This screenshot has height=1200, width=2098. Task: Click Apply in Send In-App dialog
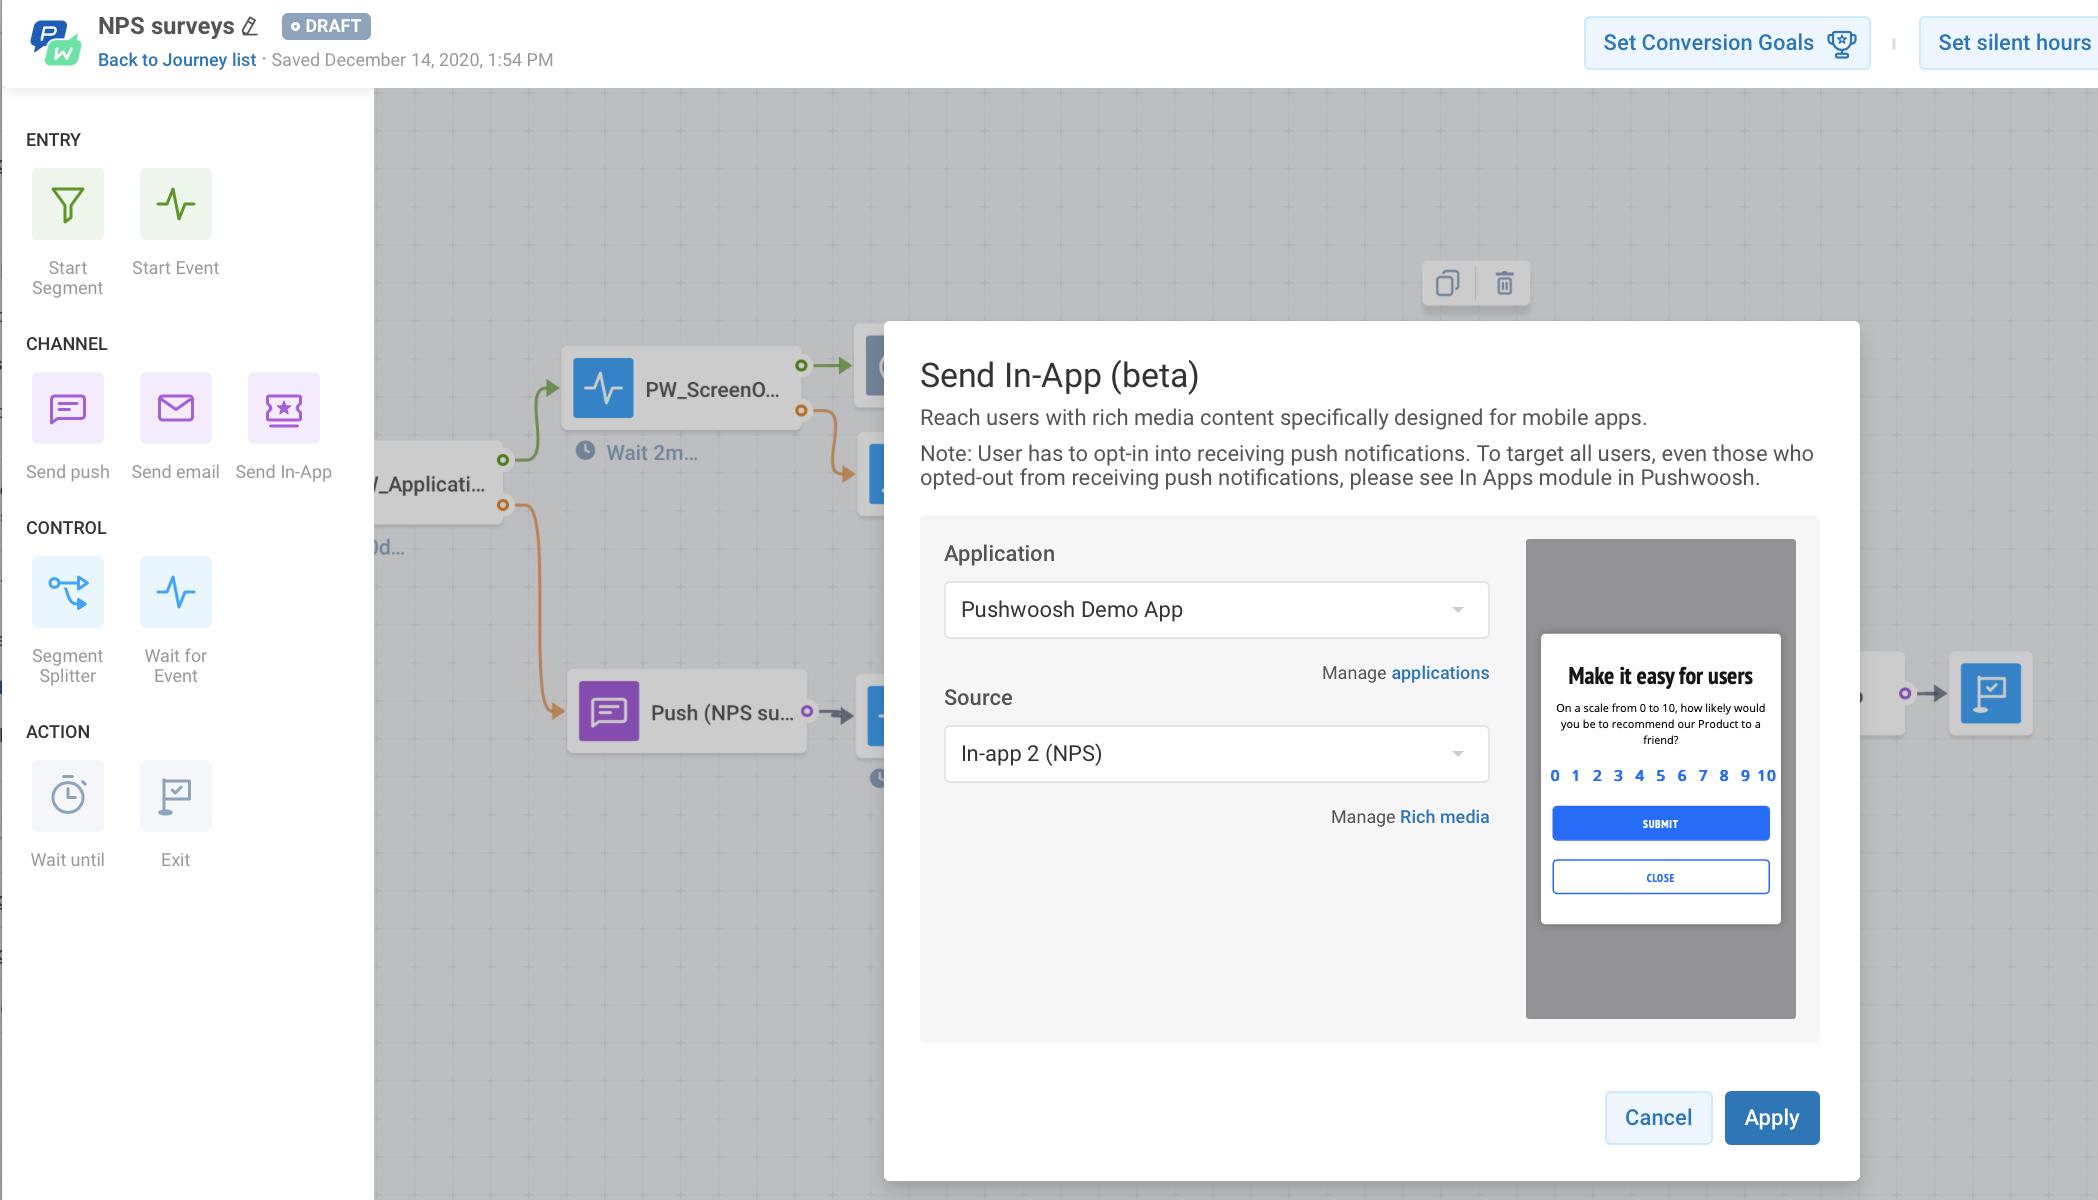pyautogui.click(x=1772, y=1118)
